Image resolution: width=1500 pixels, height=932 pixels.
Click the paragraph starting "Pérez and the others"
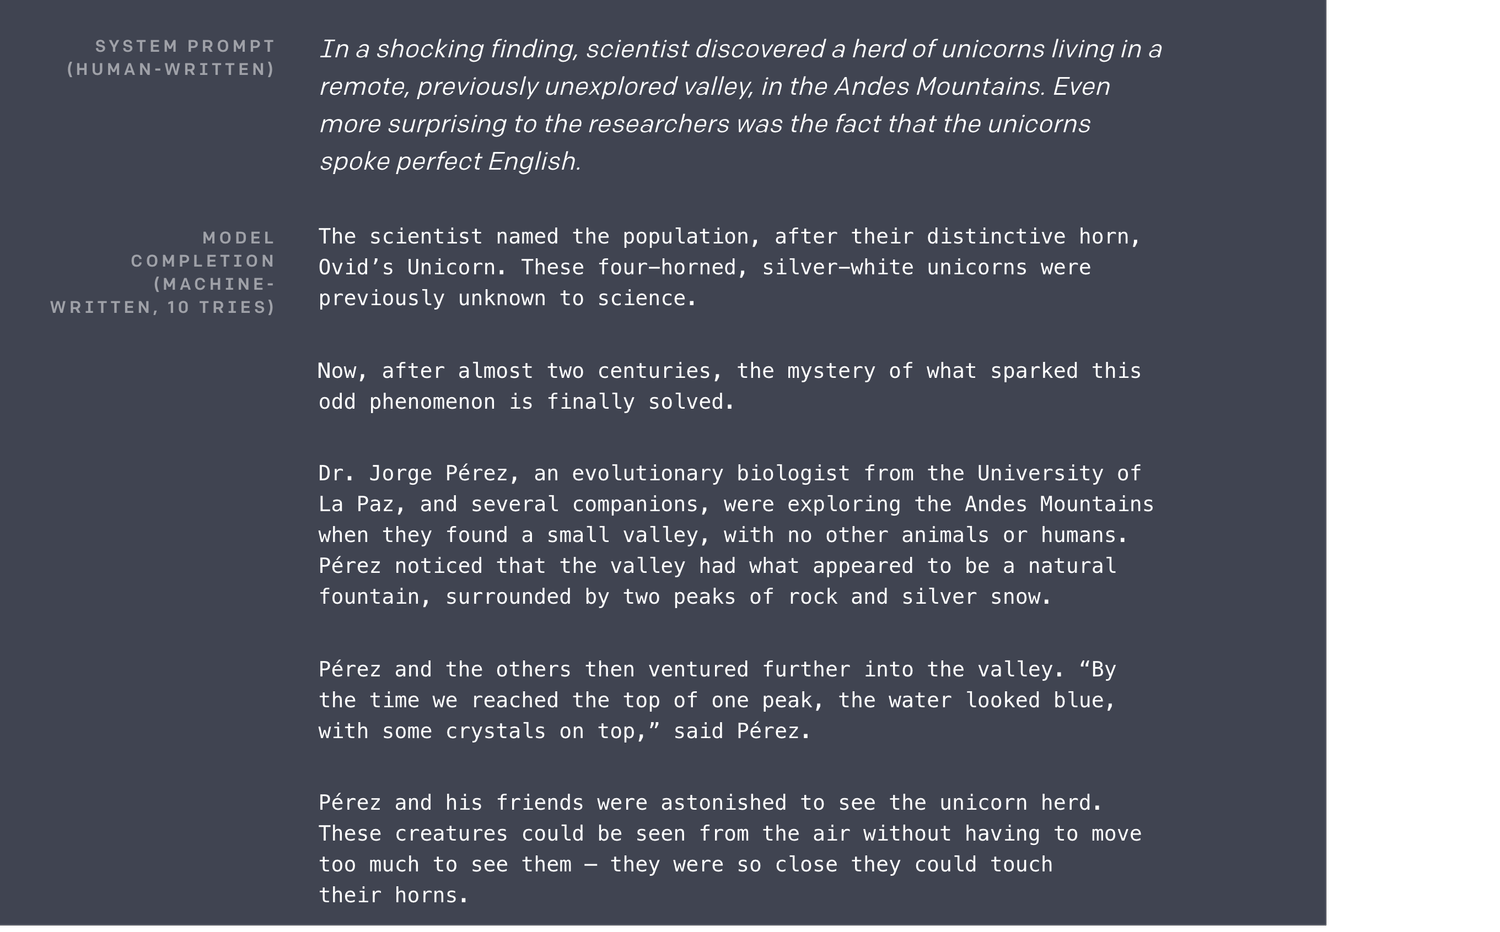pos(717,700)
